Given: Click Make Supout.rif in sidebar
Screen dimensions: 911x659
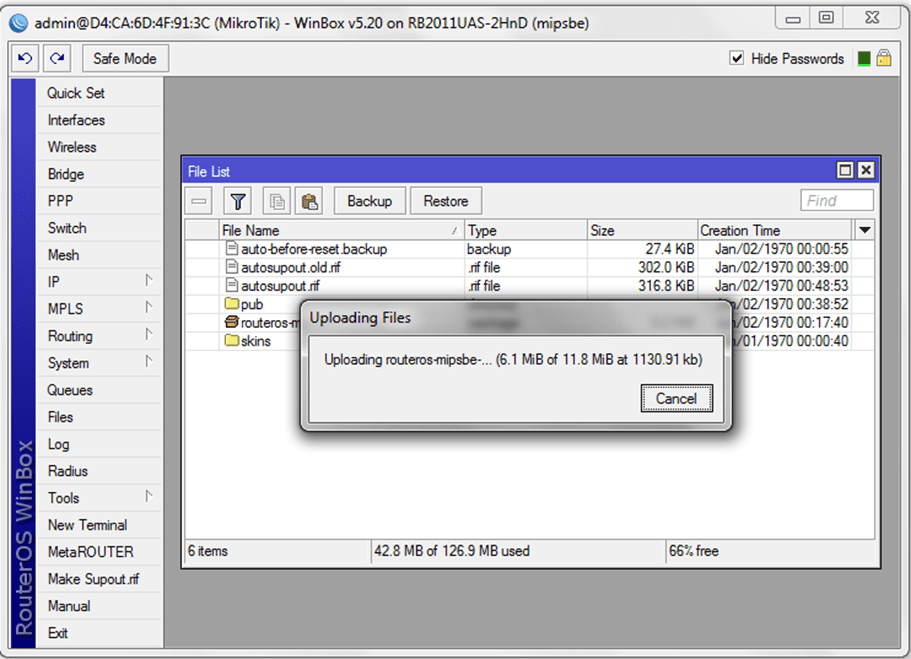Looking at the screenshot, I should (99, 579).
